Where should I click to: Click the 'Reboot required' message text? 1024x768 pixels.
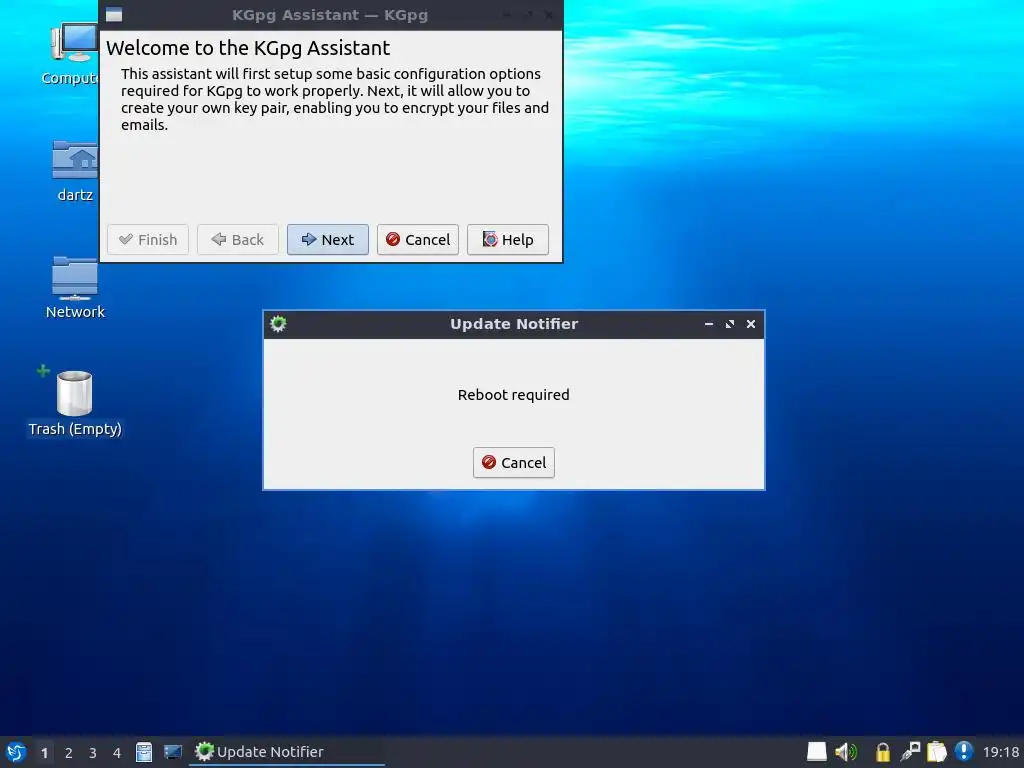[513, 395]
